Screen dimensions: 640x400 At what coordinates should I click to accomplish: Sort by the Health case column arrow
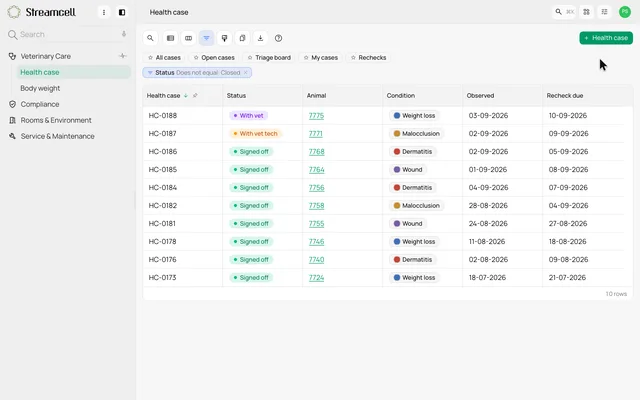point(186,96)
